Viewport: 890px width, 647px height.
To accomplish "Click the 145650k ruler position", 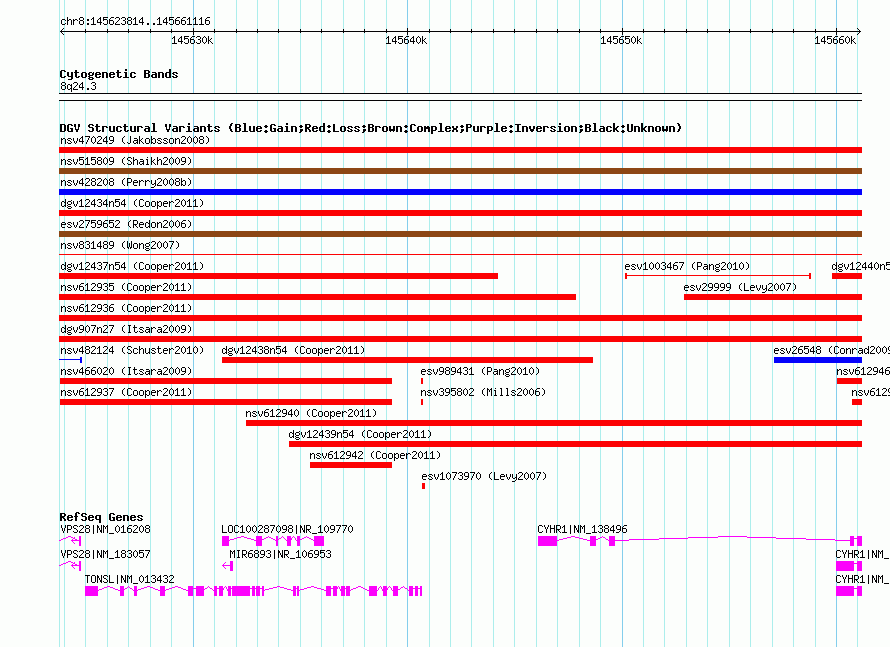I will point(622,40).
